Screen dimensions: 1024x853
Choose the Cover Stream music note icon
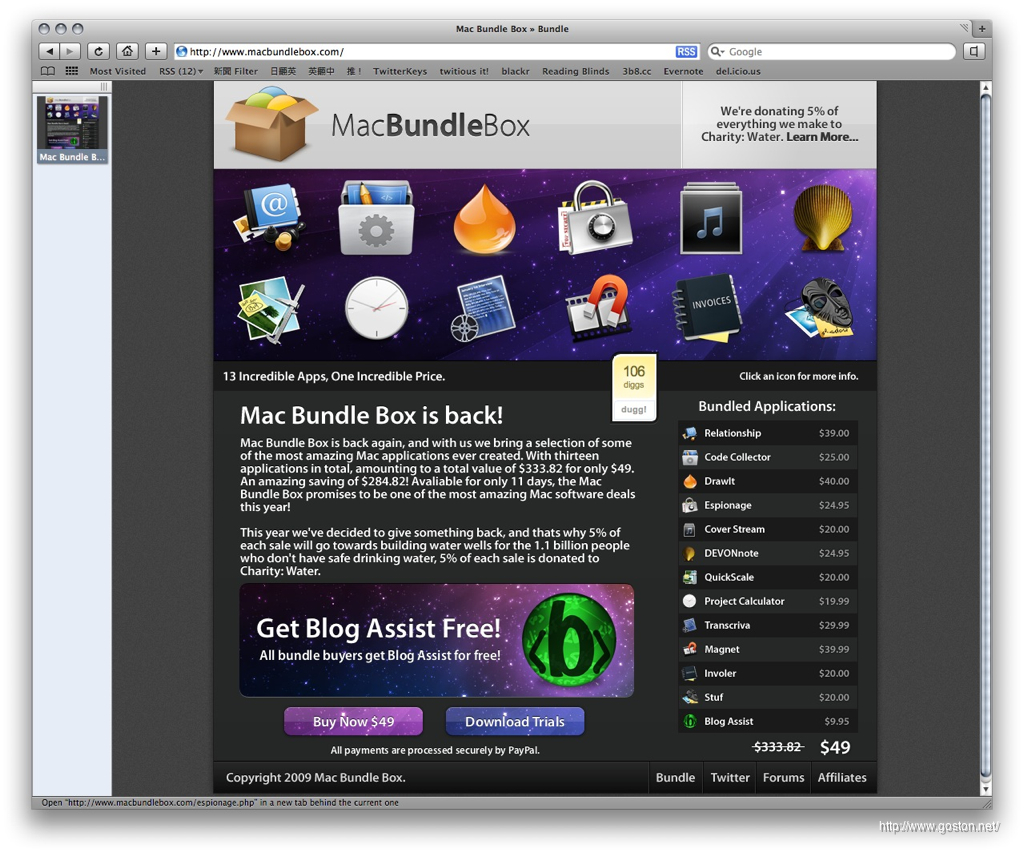(711, 219)
